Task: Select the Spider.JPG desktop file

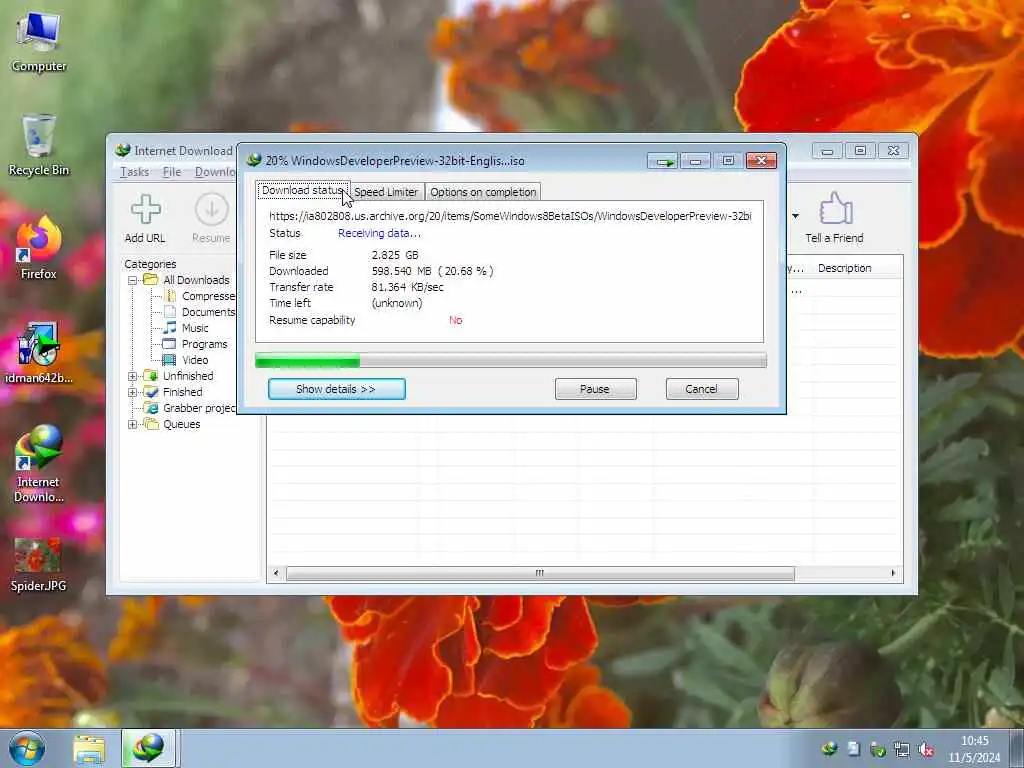Action: click(x=39, y=566)
